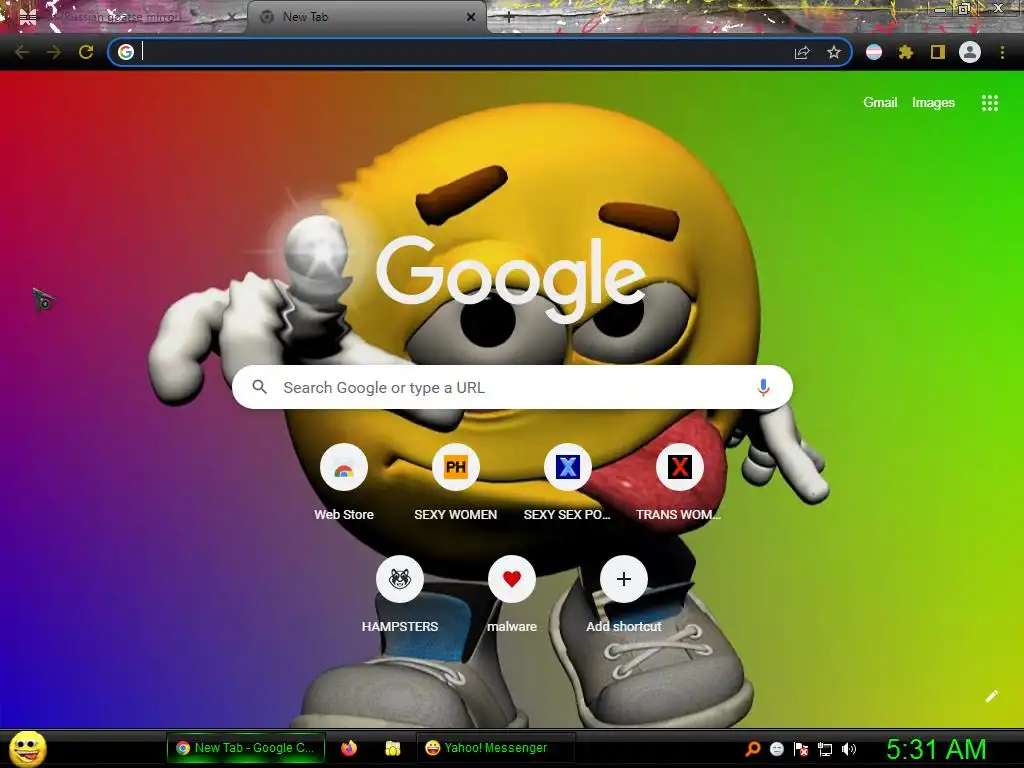The image size is (1024, 768).
Task: Open the Extensions puzzle piece menu
Action: 905,52
